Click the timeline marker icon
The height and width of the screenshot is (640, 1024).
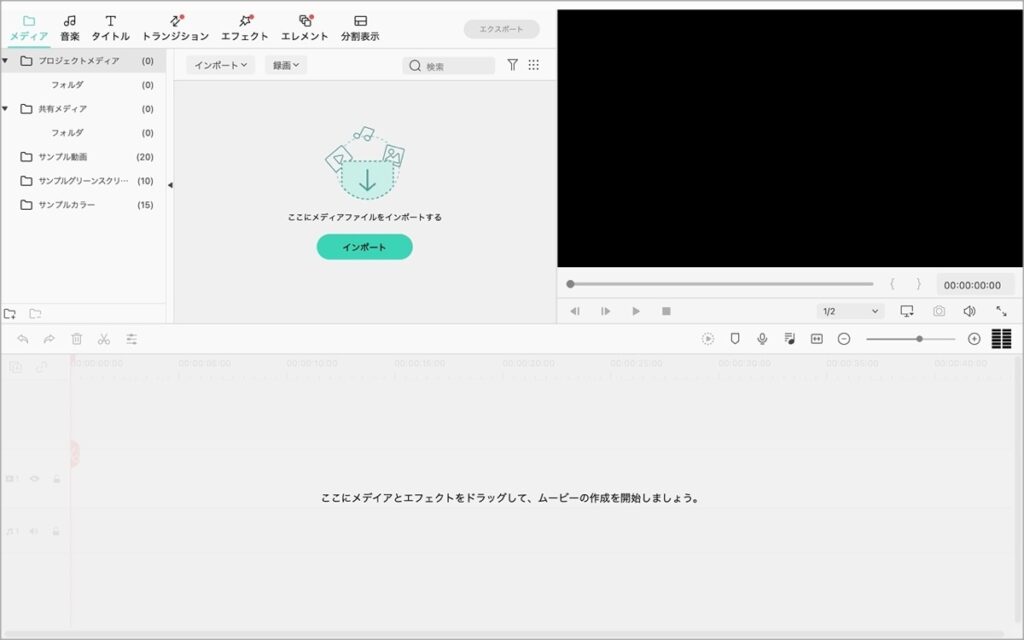[735, 339]
